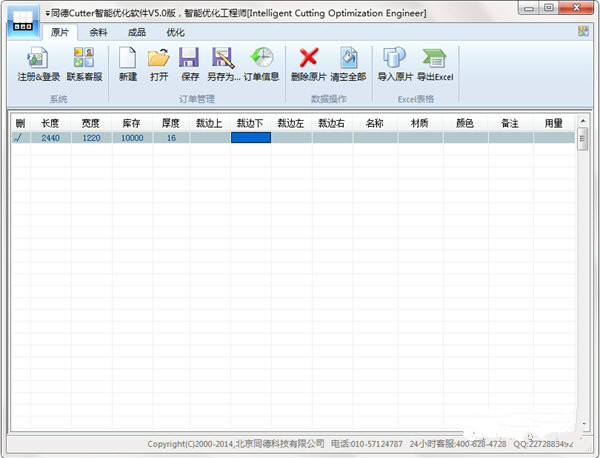Click the 裁边上 column header
This screenshot has width=600, height=458.
[210, 123]
